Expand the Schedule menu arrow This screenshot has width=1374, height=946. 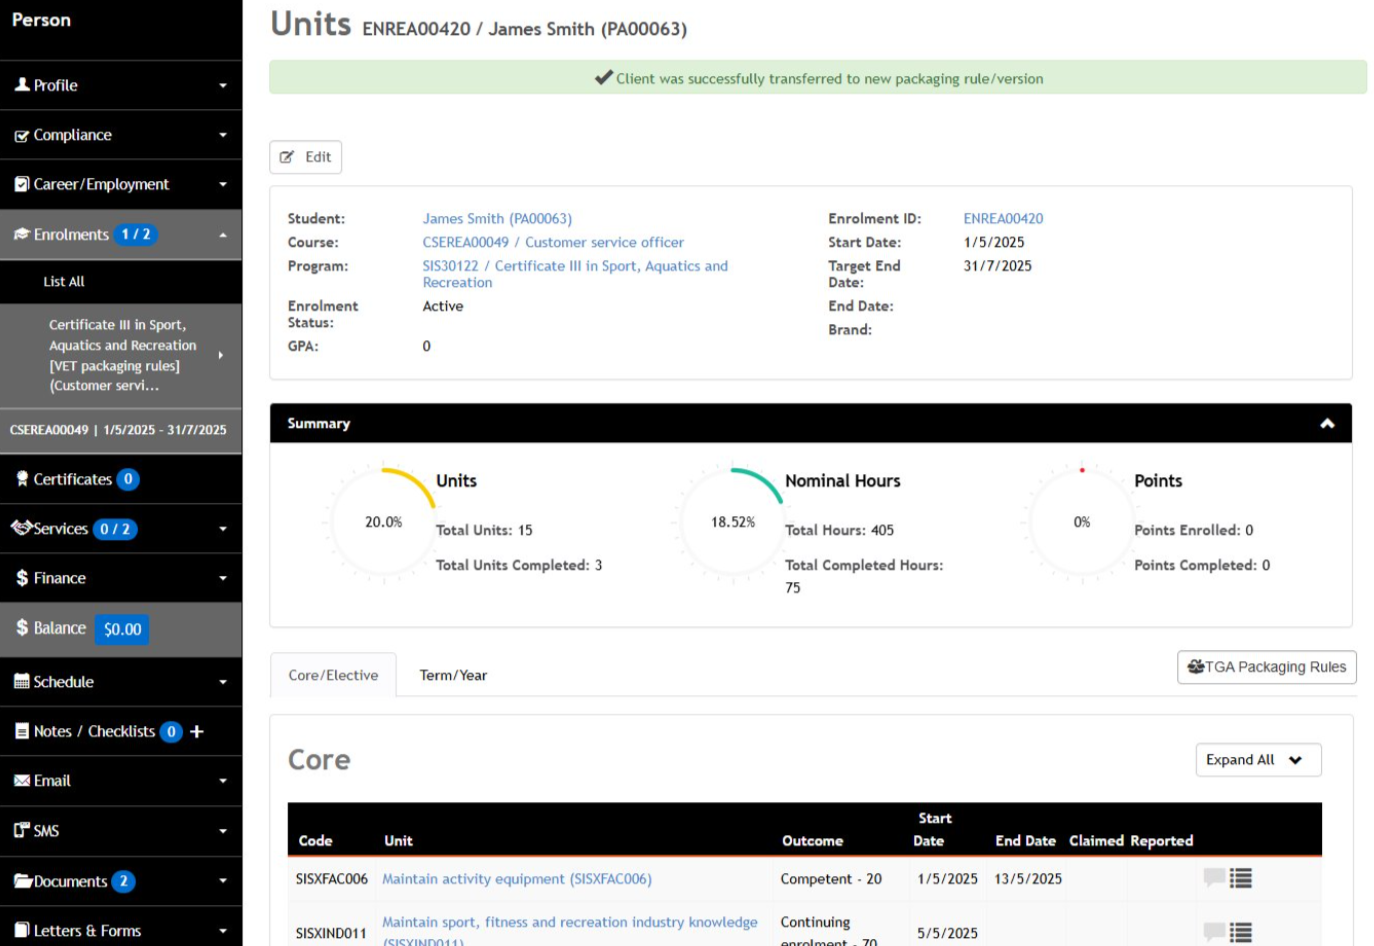pyautogui.click(x=223, y=682)
